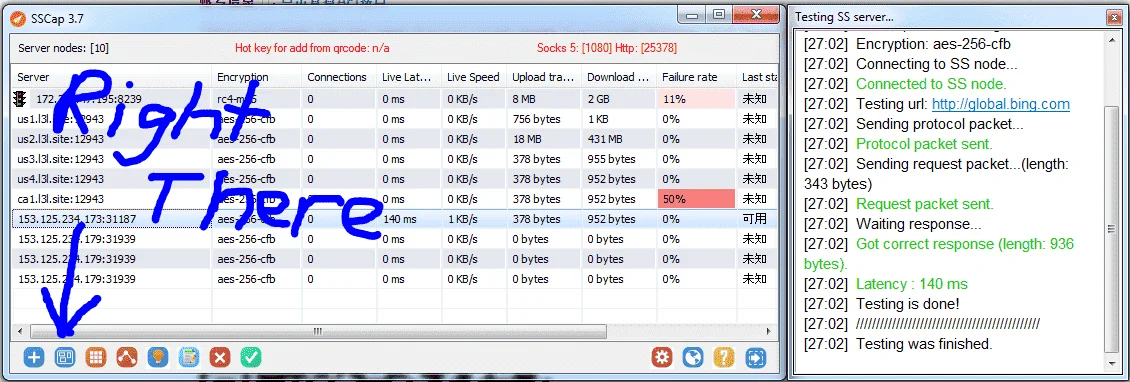Maximize the SSCap 3.7 window
Screen dimensions: 1130x382
coord(719,14)
